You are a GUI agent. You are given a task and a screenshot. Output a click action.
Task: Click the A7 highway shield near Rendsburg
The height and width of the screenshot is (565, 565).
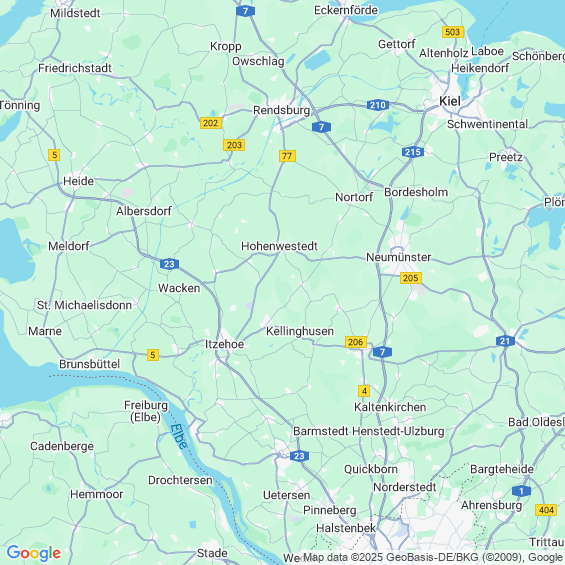point(321,127)
